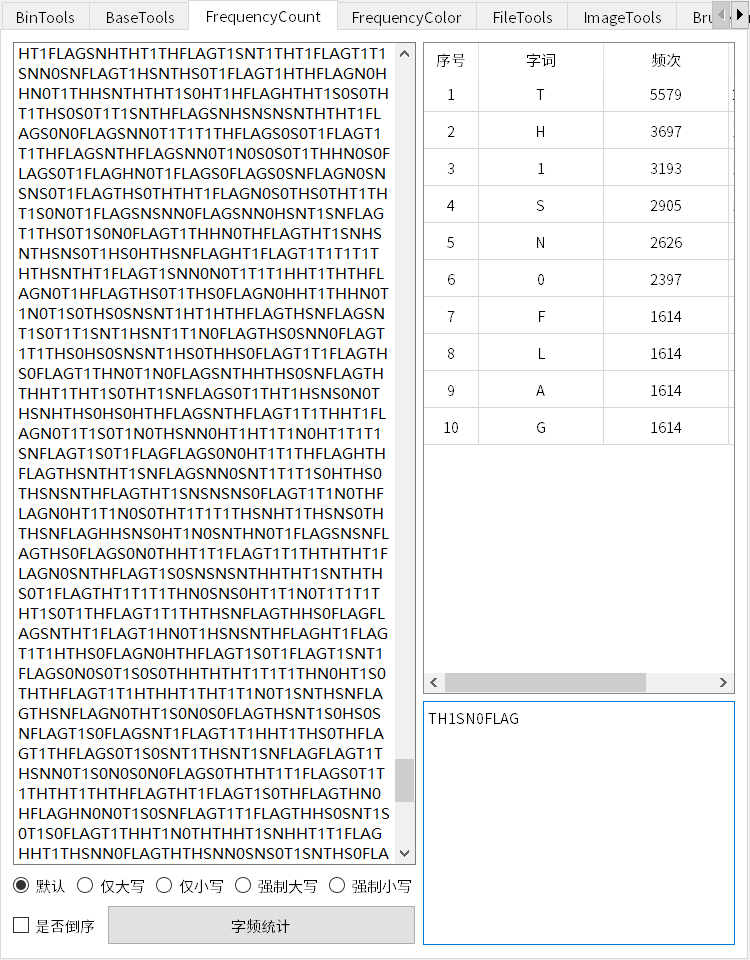Select the 仅小写 radio option
The height and width of the screenshot is (960, 750).
click(190, 885)
